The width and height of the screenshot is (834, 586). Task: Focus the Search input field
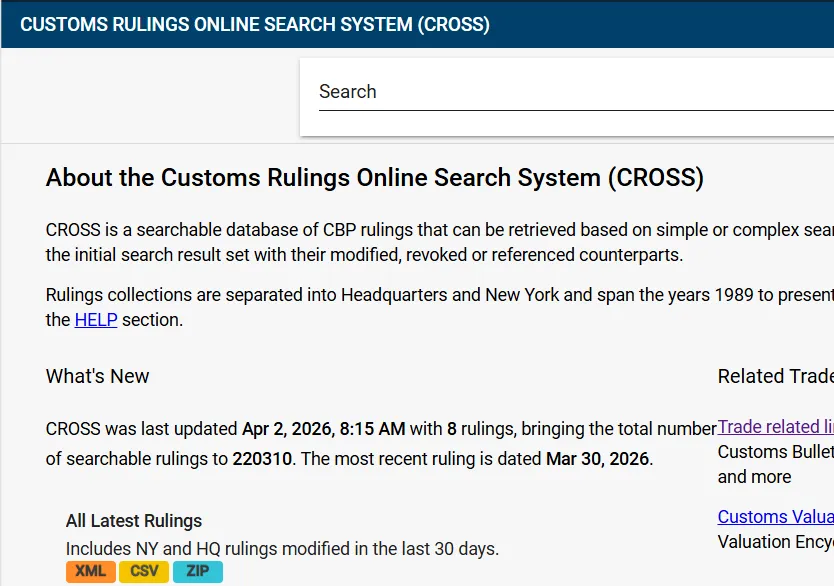(x=570, y=92)
